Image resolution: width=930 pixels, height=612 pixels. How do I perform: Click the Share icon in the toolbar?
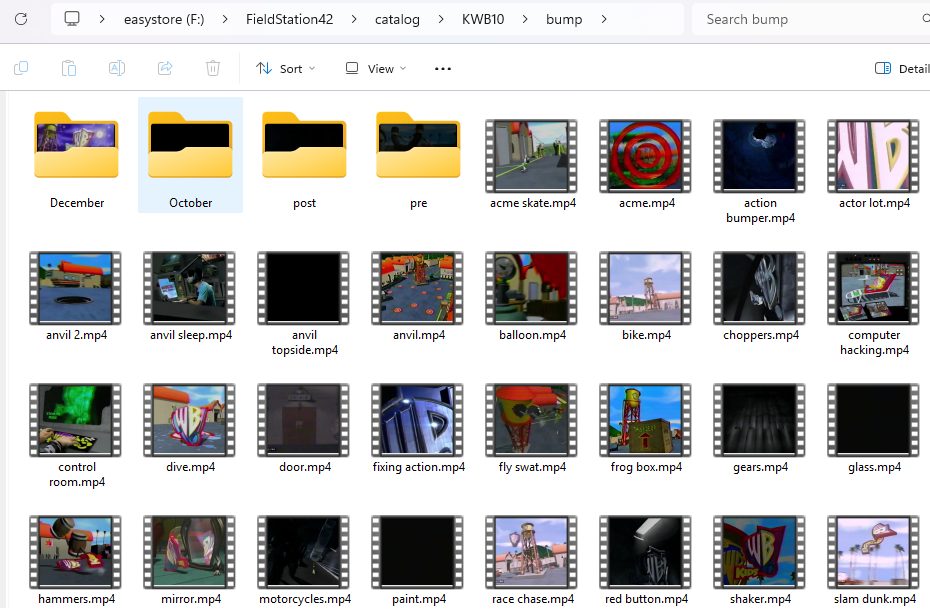coord(165,68)
